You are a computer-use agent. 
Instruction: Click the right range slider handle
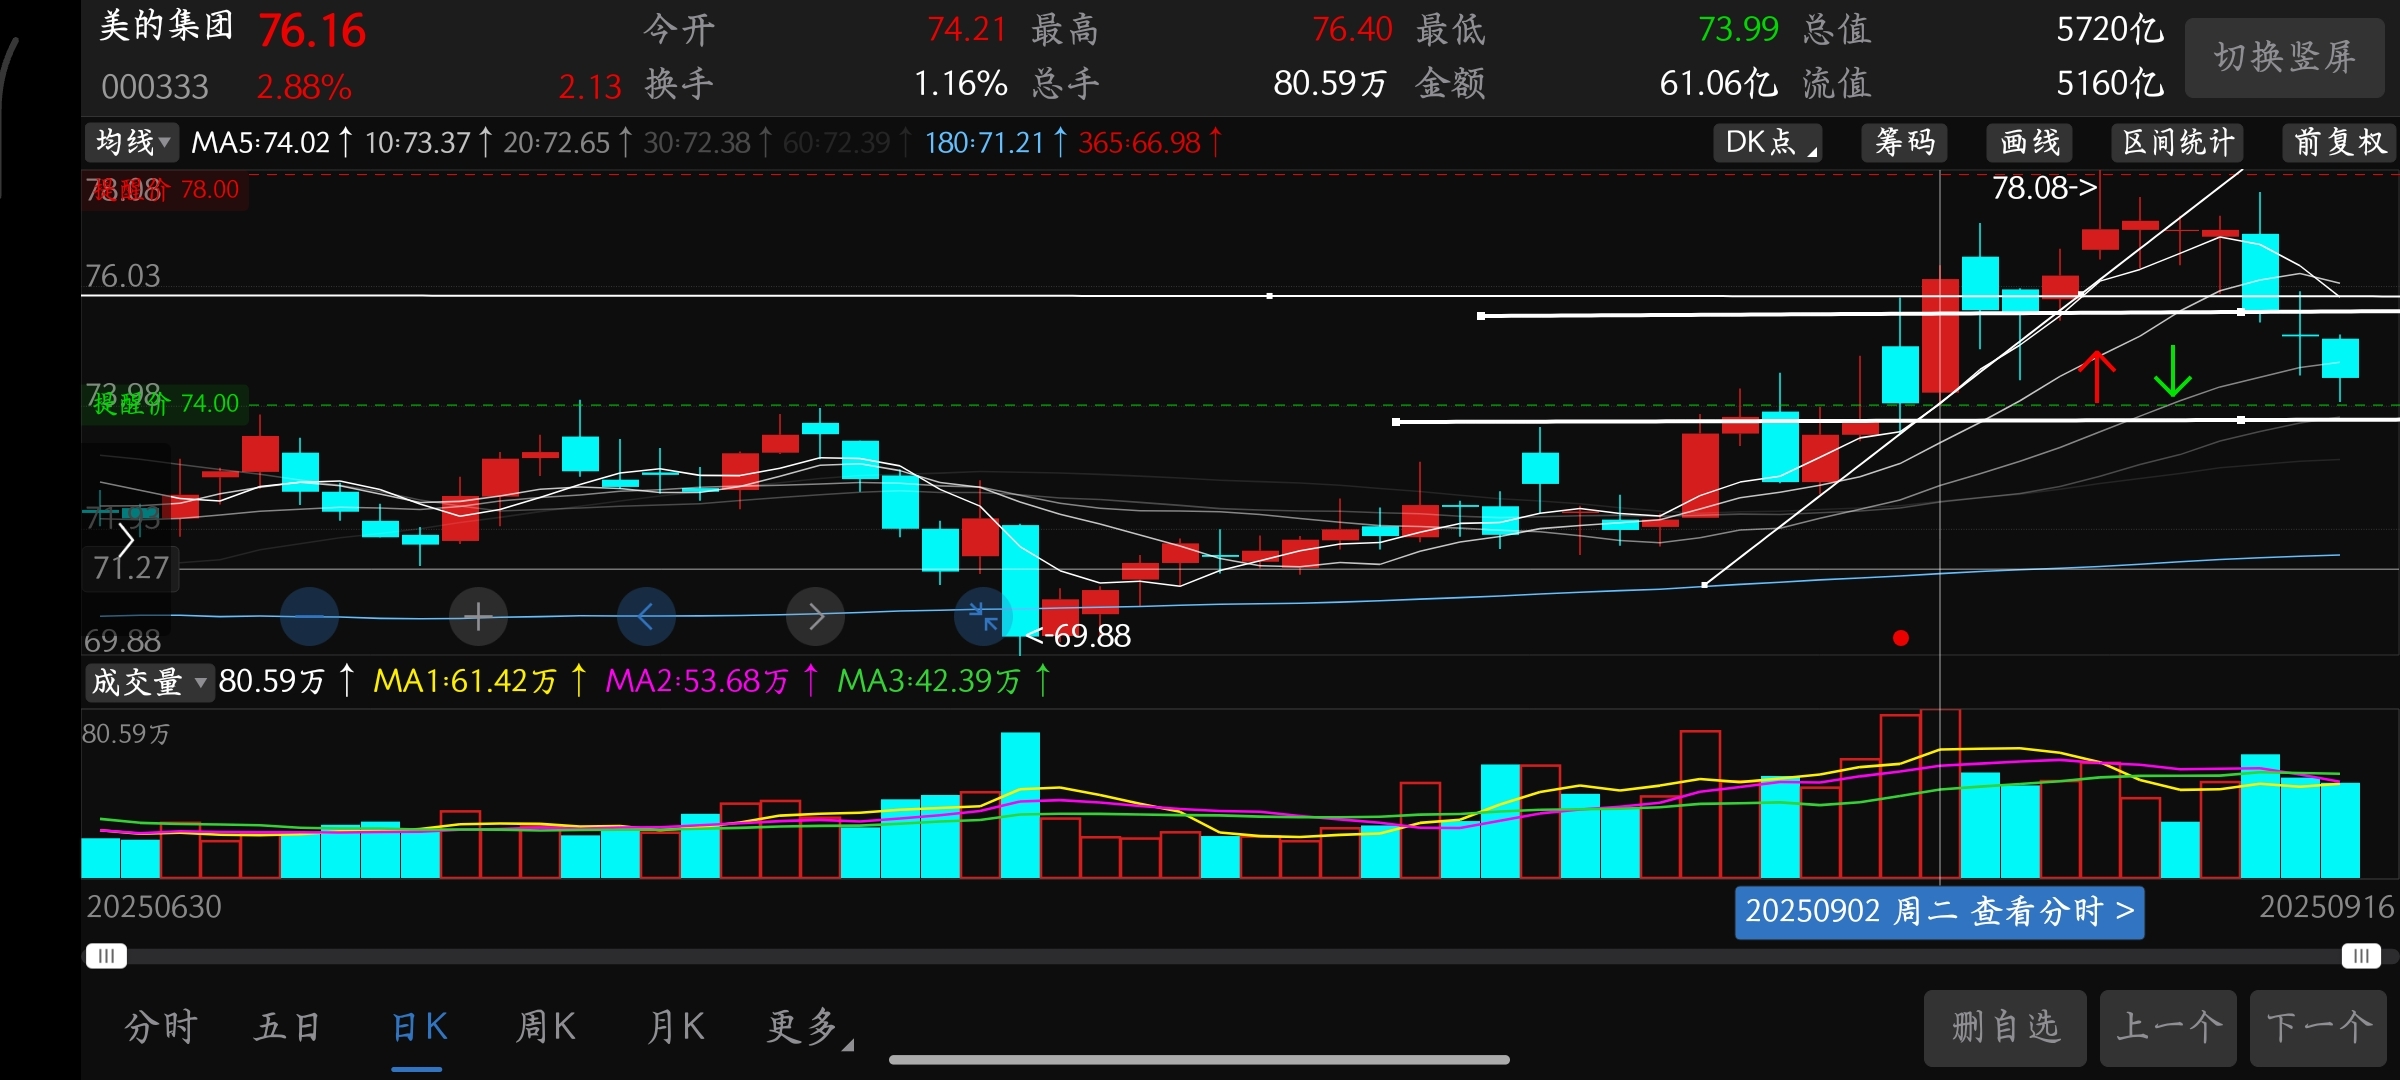(x=2361, y=956)
